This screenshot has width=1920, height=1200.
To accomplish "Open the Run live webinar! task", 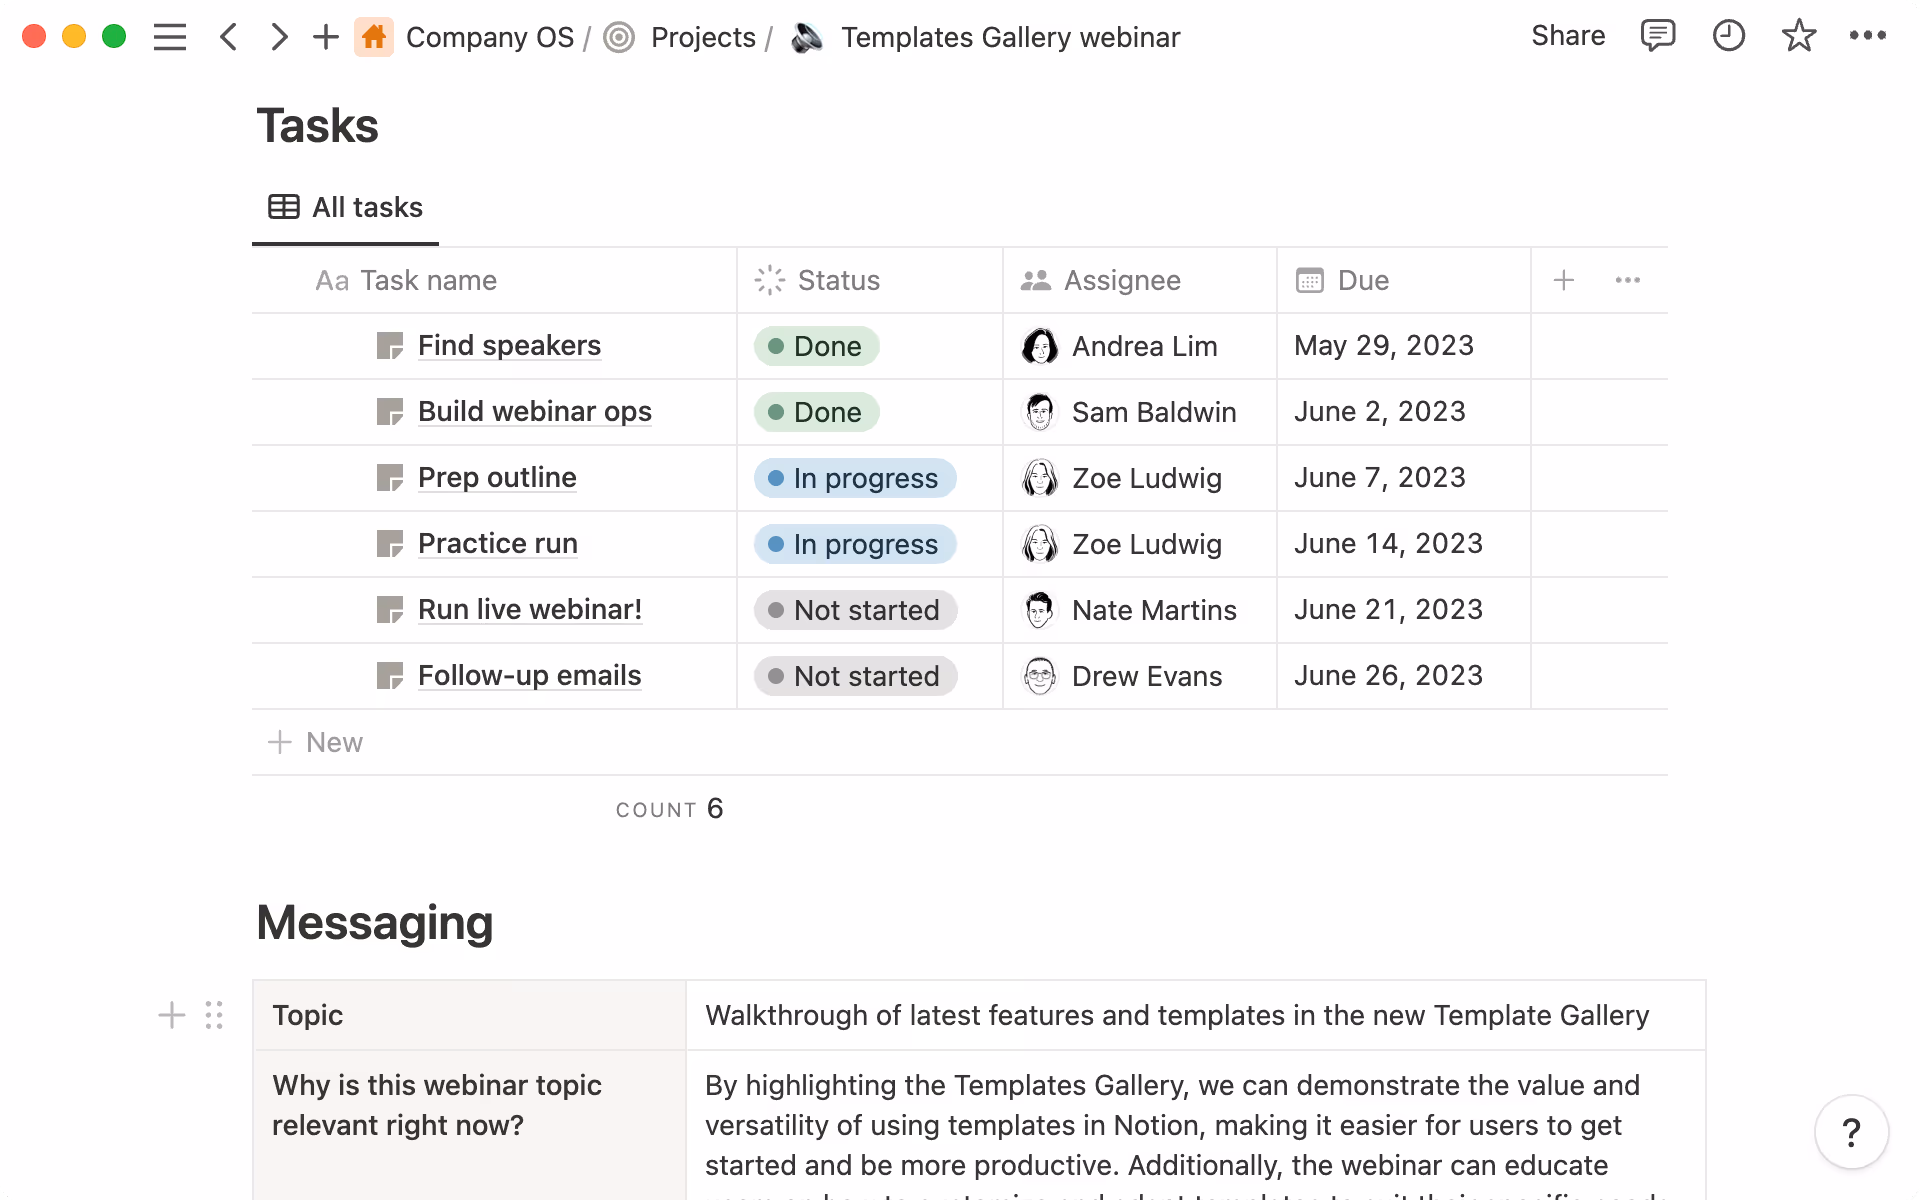I will [x=530, y=609].
